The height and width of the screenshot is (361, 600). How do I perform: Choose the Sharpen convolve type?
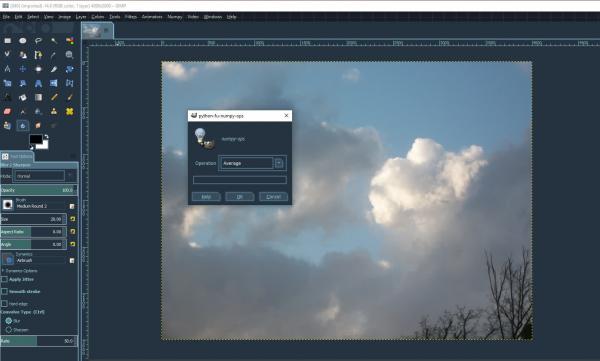(x=8, y=330)
